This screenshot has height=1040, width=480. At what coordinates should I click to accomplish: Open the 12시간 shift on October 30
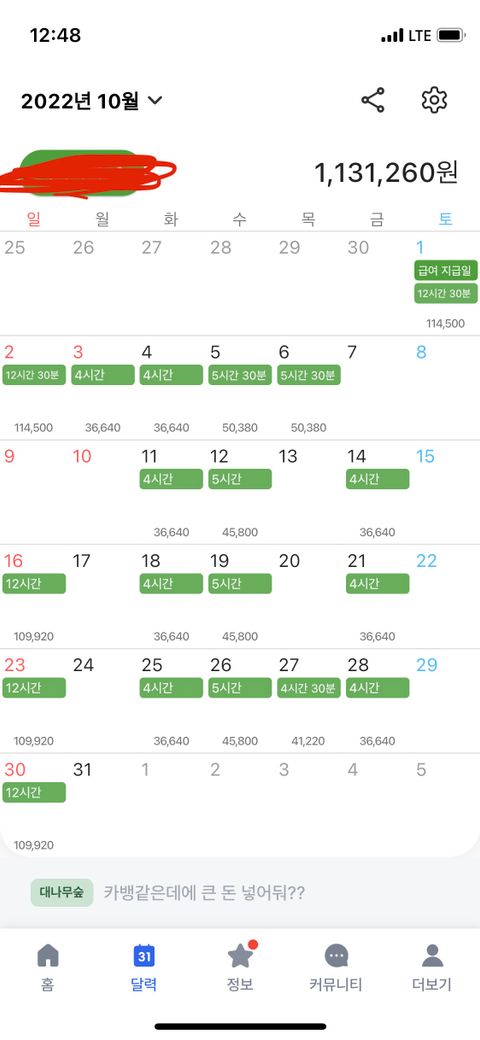click(x=34, y=792)
